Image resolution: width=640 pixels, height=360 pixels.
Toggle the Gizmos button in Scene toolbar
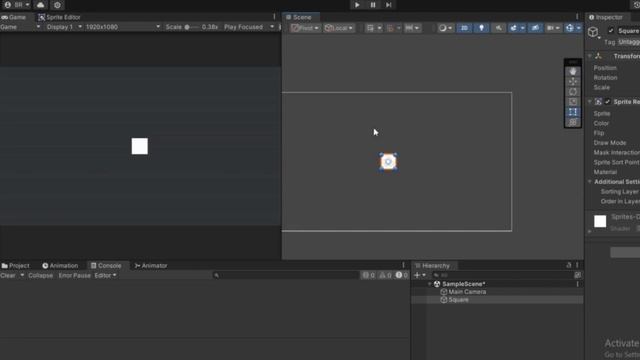tap(570, 28)
